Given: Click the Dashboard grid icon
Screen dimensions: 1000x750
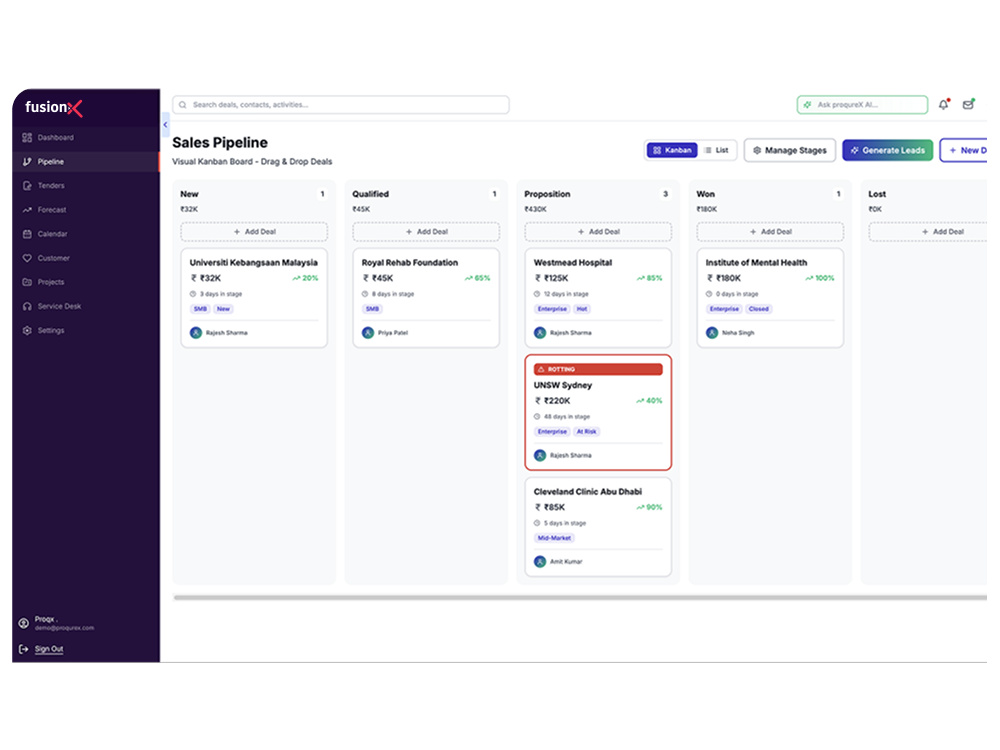Looking at the screenshot, I should click(x=27, y=138).
